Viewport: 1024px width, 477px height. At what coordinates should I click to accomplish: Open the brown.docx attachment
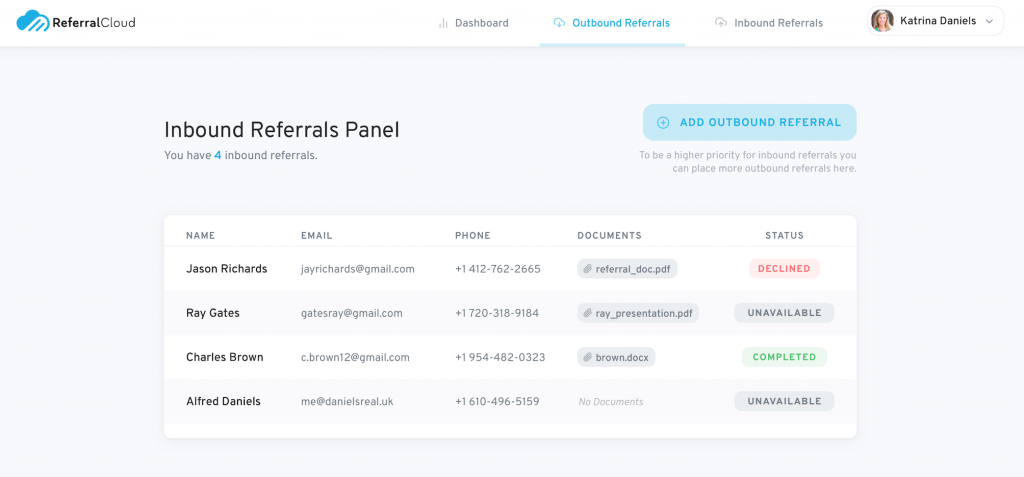[616, 357]
